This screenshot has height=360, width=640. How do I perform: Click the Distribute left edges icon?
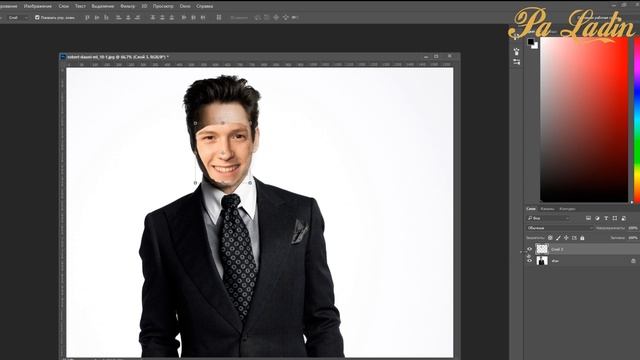tap(184, 18)
